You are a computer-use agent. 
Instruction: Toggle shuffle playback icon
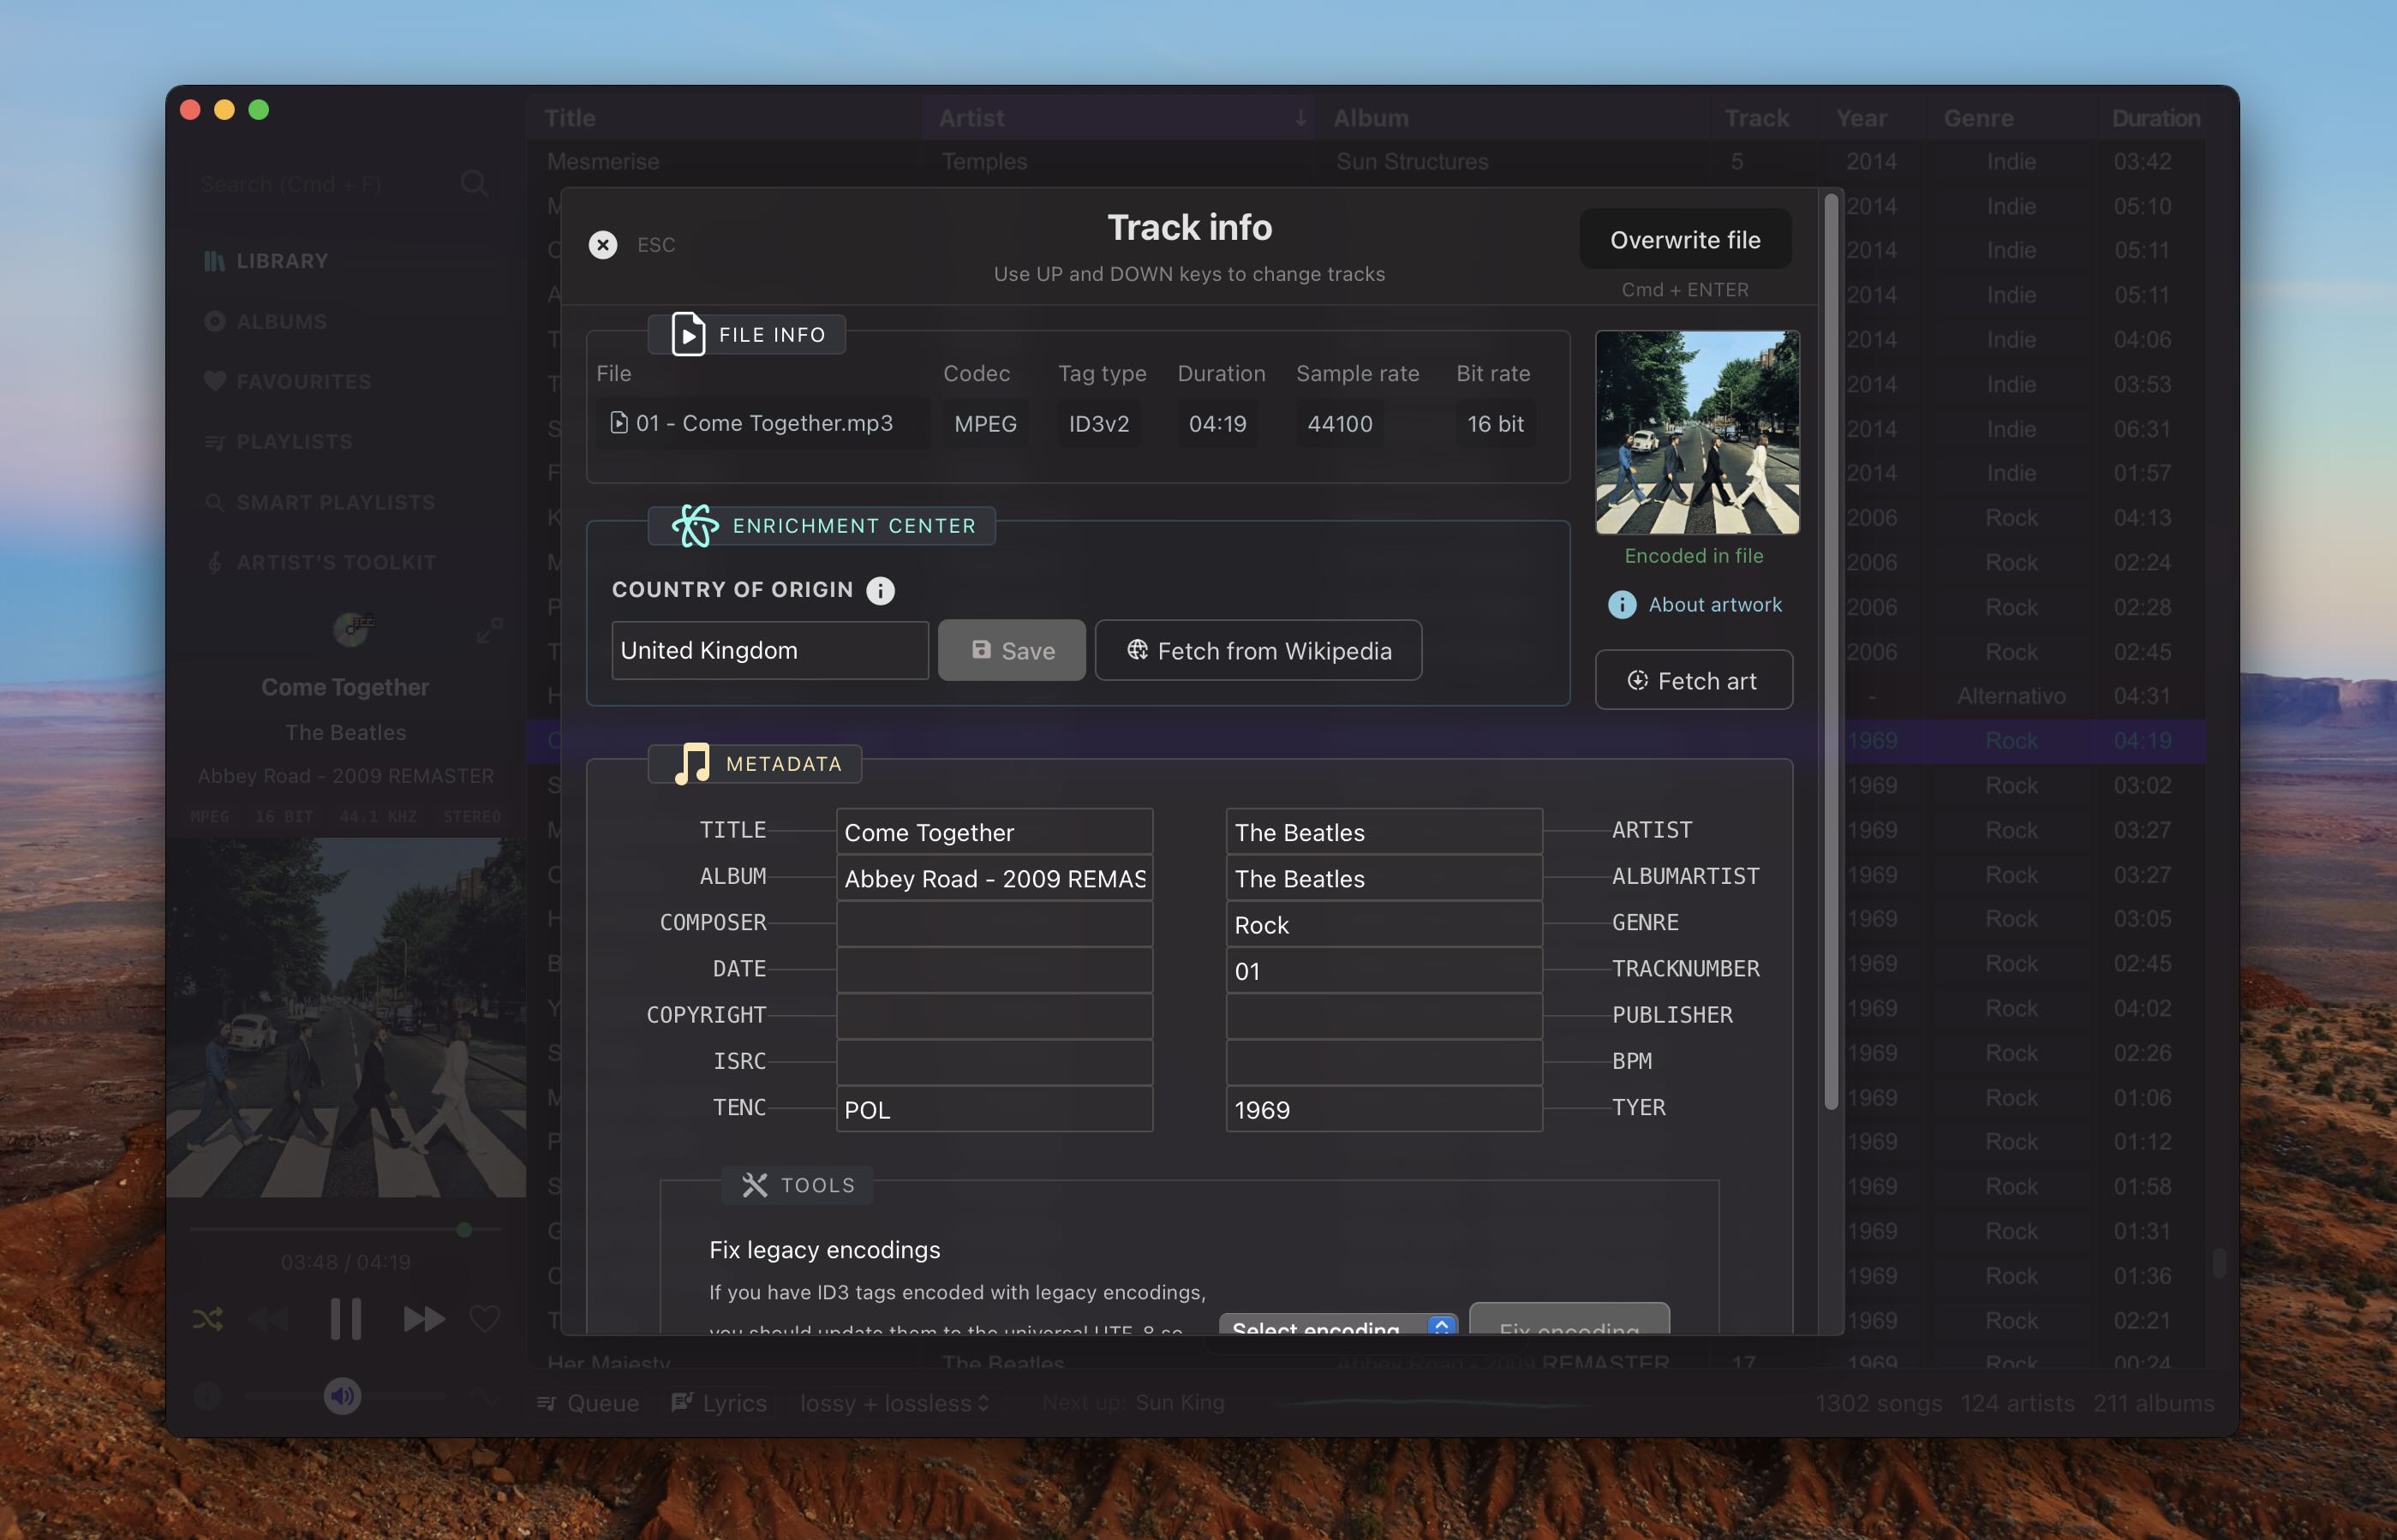click(208, 1319)
